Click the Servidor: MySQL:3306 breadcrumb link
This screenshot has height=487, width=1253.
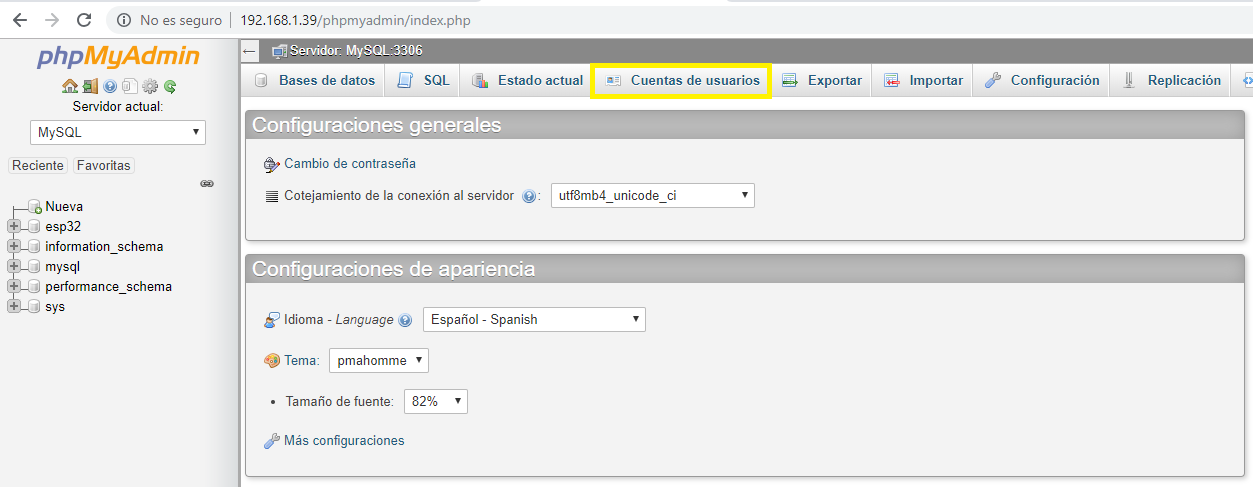(356, 51)
